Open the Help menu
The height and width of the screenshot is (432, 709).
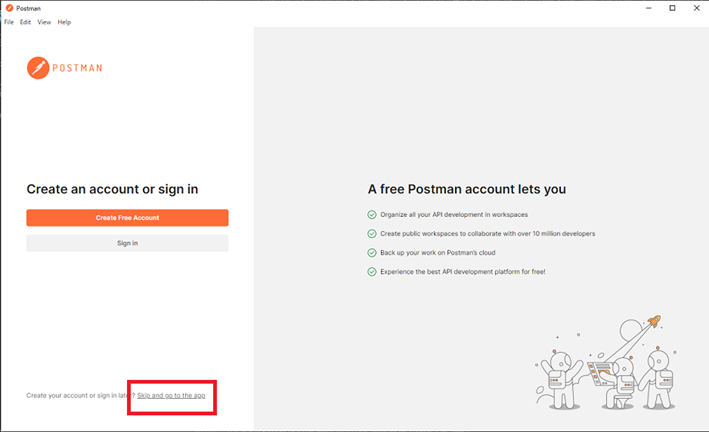coord(64,22)
